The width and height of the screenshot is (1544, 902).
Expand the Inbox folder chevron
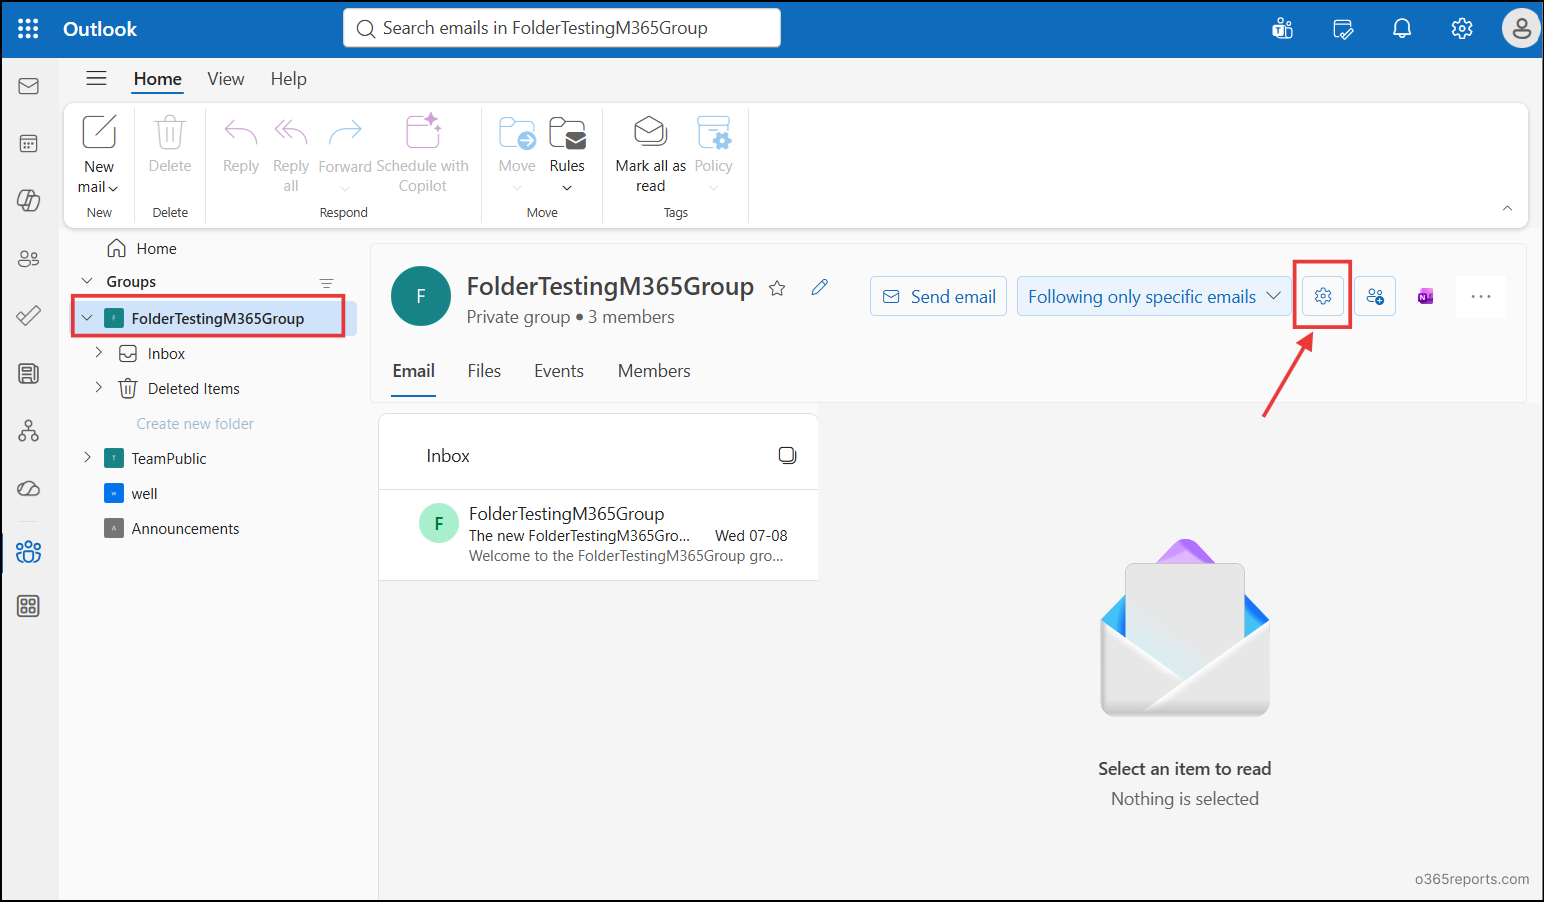pos(98,353)
